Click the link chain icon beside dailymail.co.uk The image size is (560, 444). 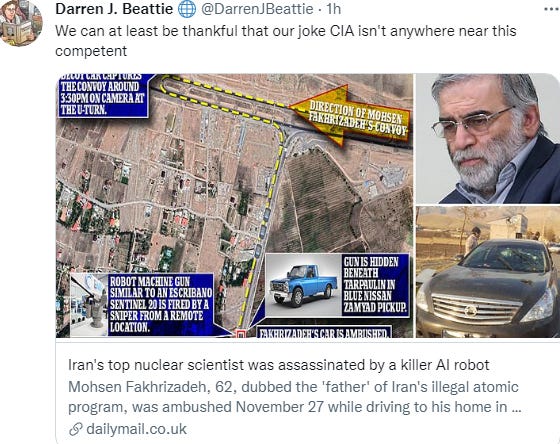76,429
